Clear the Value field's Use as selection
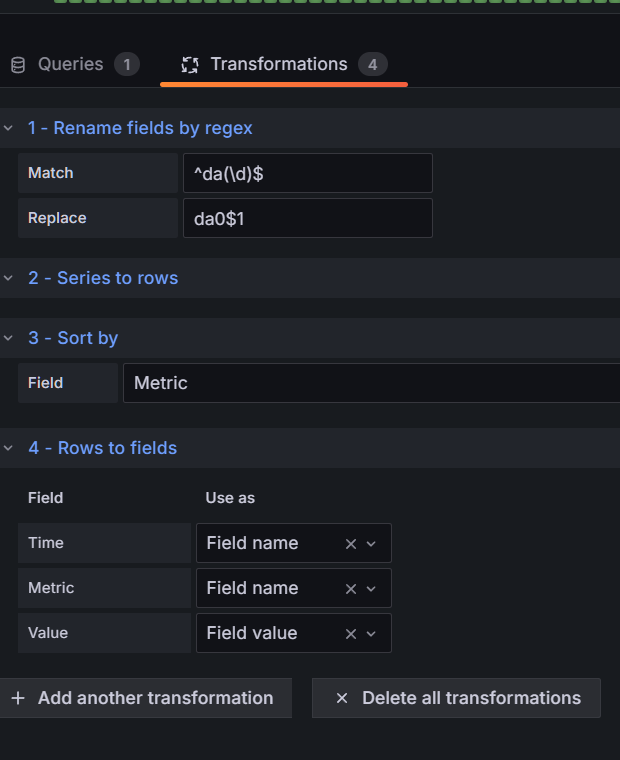Image resolution: width=620 pixels, height=760 pixels. coord(351,634)
